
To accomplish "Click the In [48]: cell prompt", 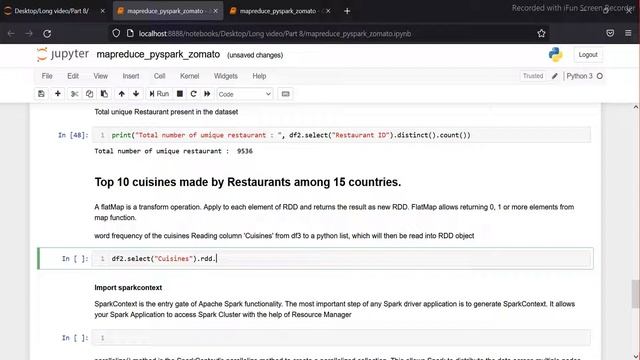I will (x=73, y=135).
